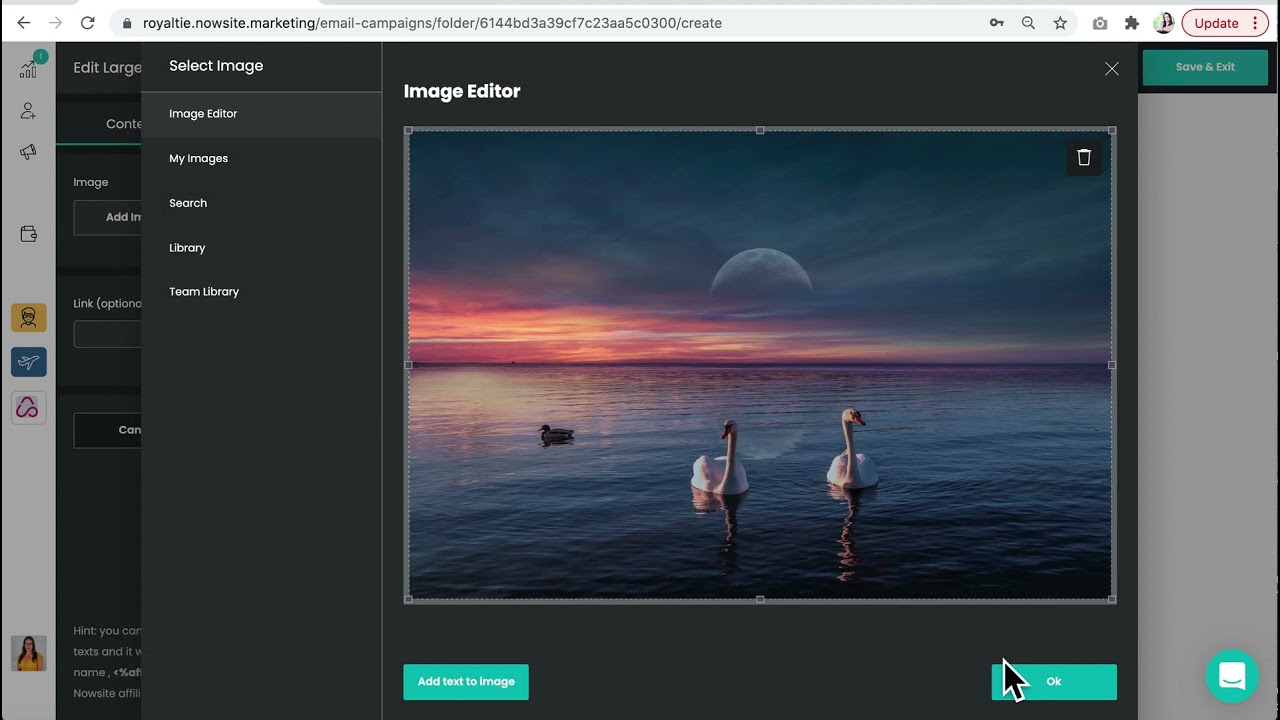1280x720 pixels.
Task: Open the chat support bubble
Action: [x=1232, y=676]
